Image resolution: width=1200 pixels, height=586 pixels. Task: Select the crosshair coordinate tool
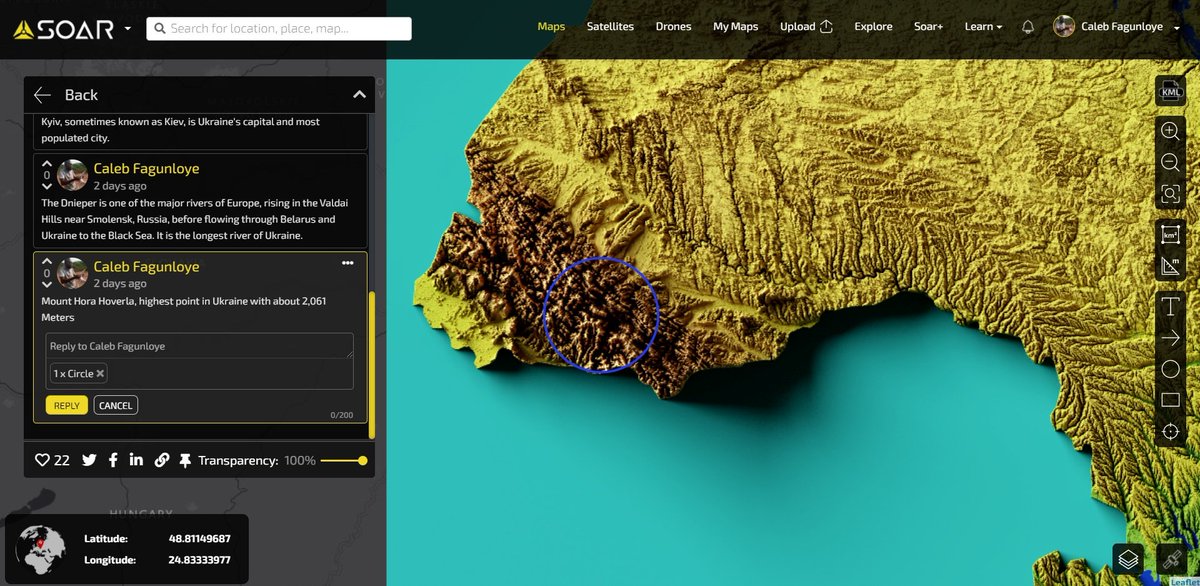1170,431
